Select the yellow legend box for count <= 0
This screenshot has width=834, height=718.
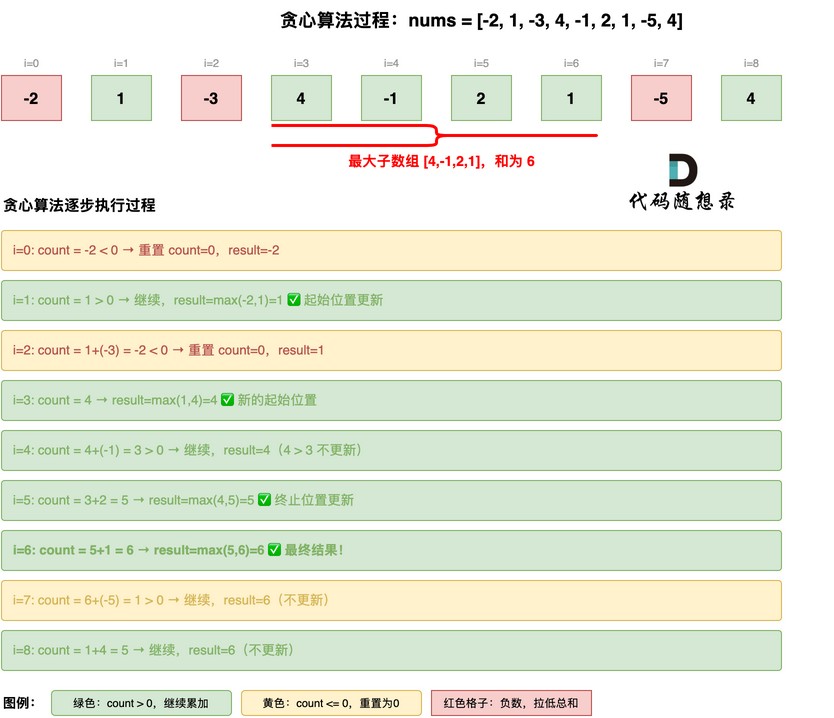coord(331,703)
